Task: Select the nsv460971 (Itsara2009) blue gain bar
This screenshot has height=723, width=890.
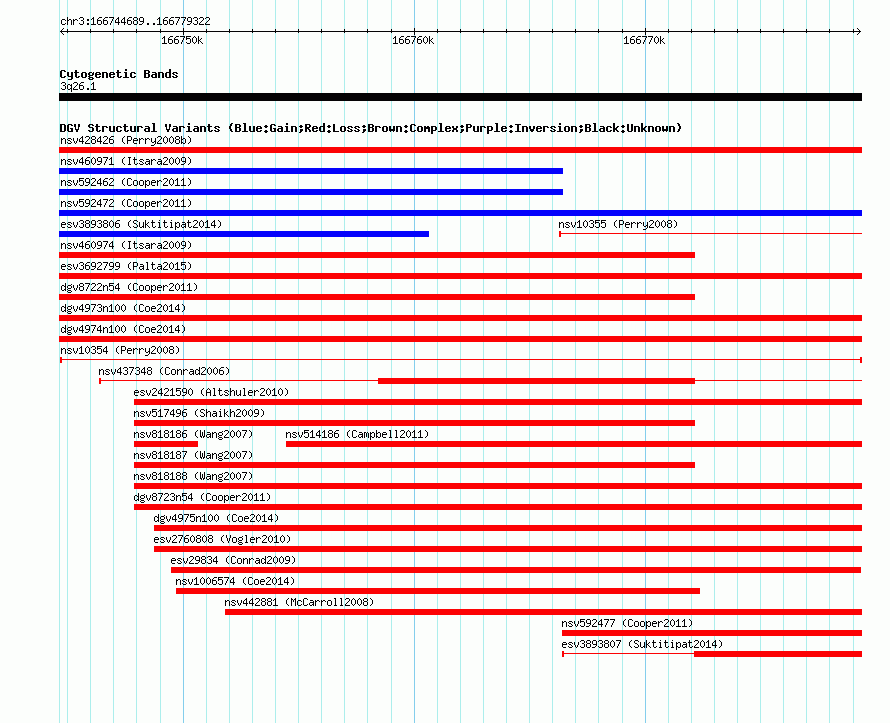Action: [x=311, y=171]
